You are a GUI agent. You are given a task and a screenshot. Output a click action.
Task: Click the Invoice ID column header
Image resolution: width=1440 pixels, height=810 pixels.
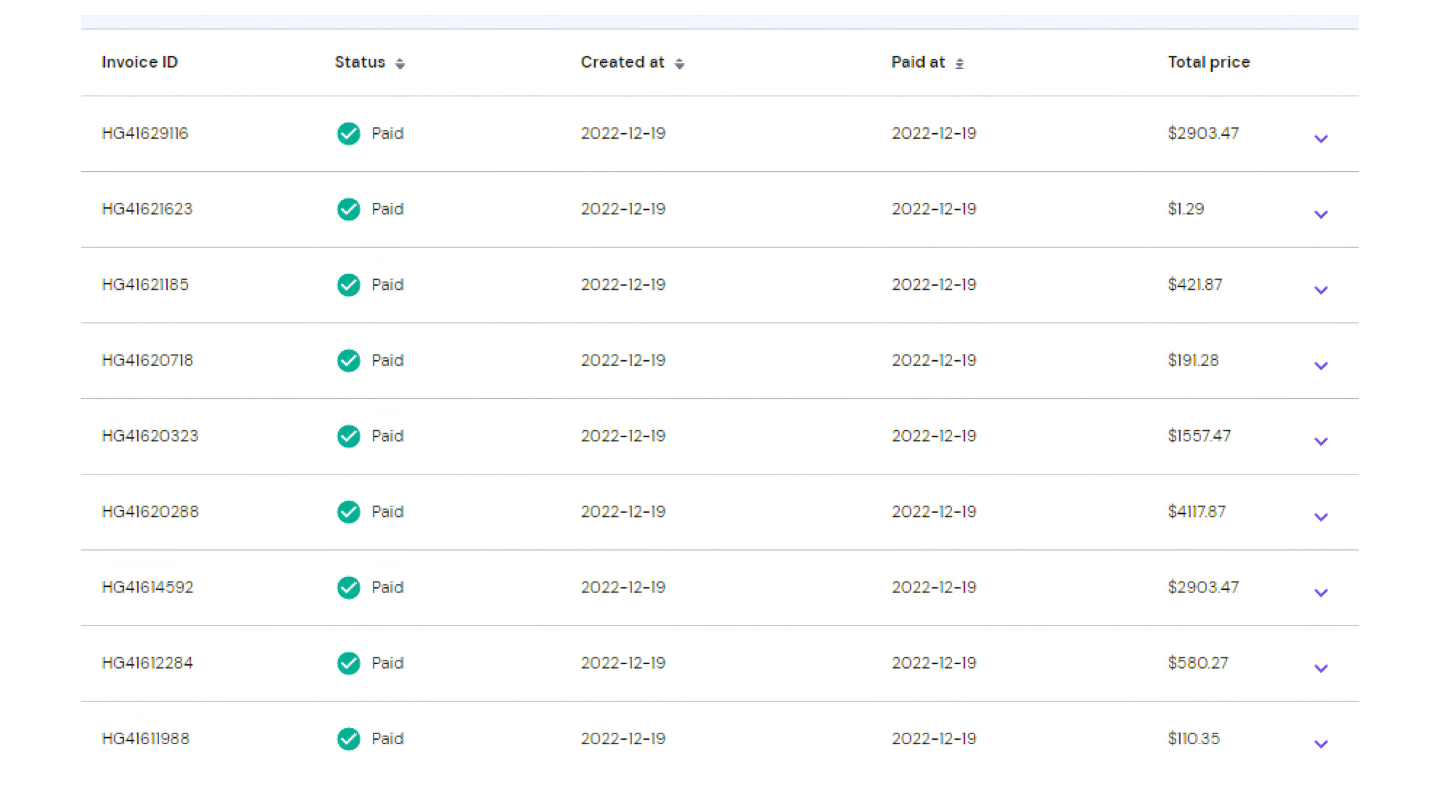pyautogui.click(x=140, y=62)
